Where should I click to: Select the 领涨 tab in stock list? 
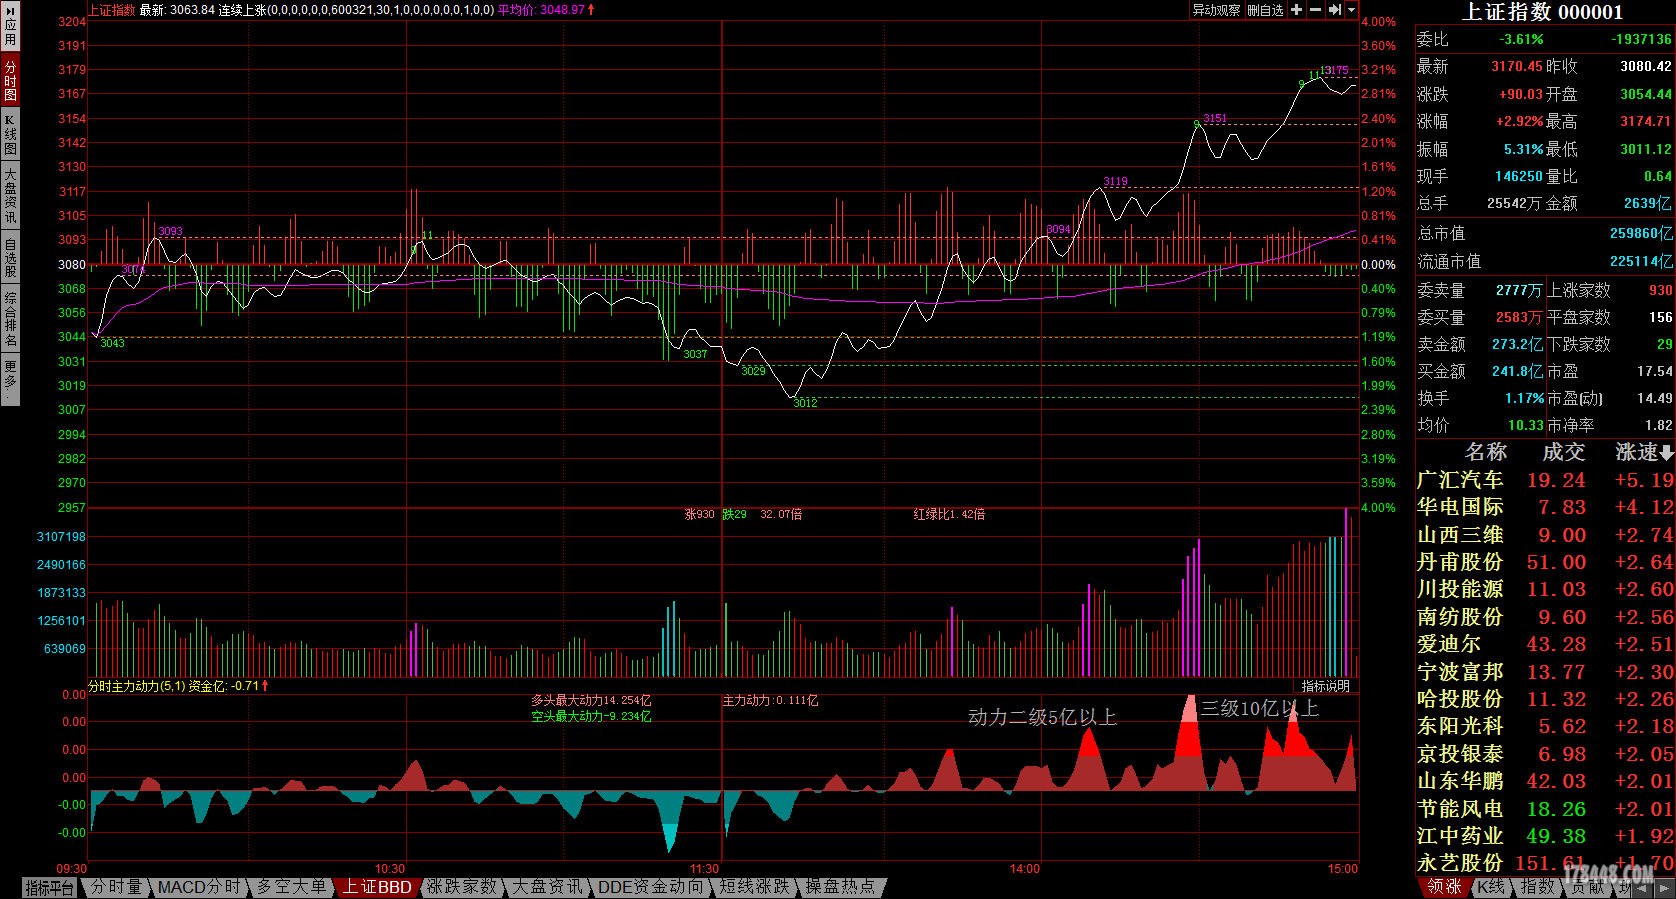click(1444, 887)
